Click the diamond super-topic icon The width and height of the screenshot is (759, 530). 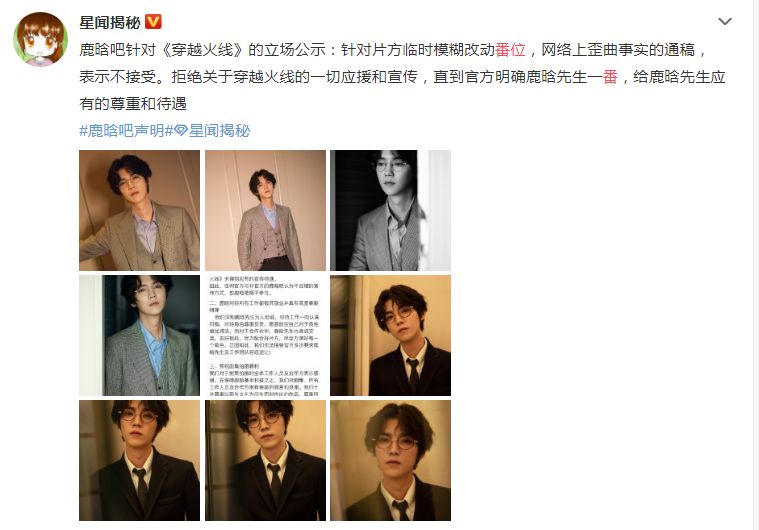pos(181,131)
